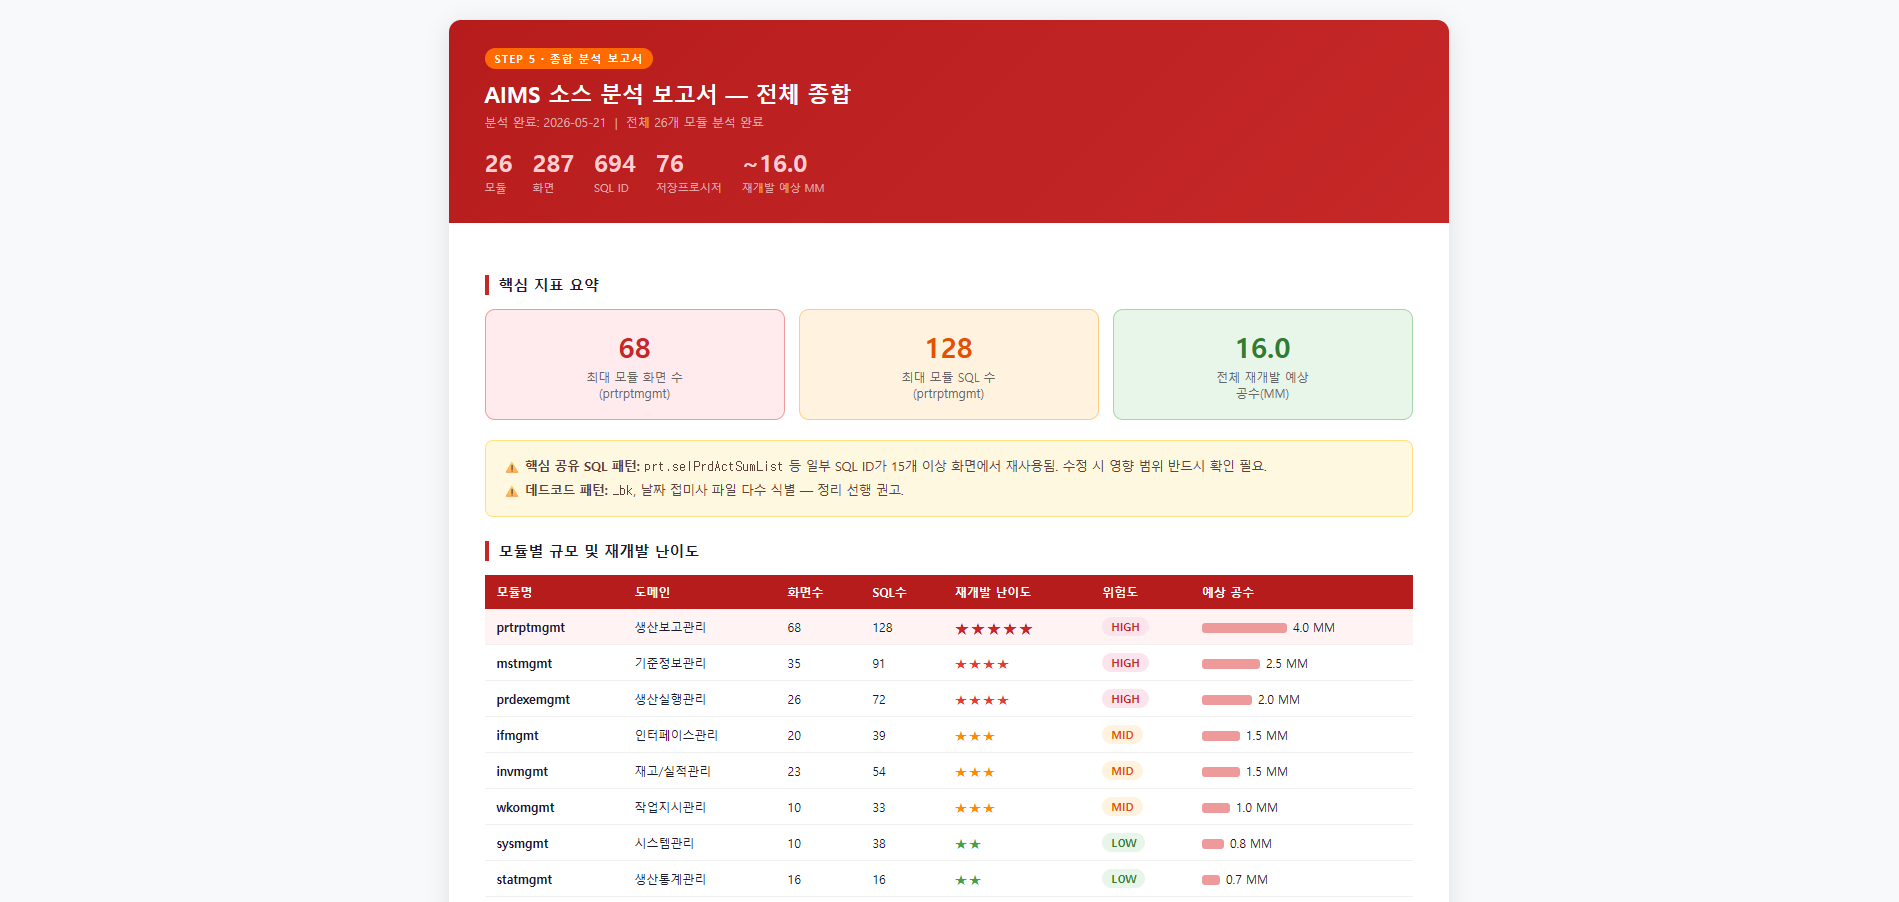Image resolution: width=1899 pixels, height=902 pixels.
Task: Click the SQL수 column header
Action: (x=889, y=592)
